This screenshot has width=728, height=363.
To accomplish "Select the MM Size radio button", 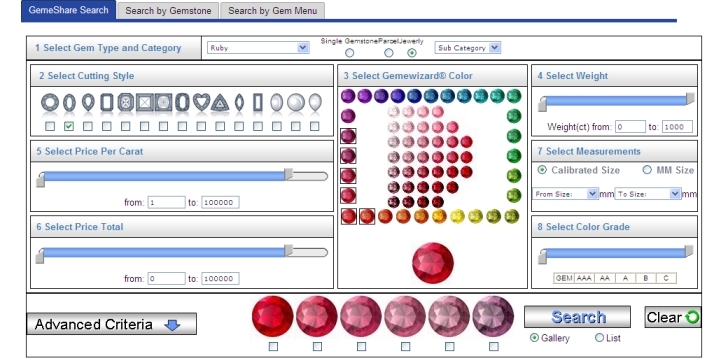I will click(647, 170).
